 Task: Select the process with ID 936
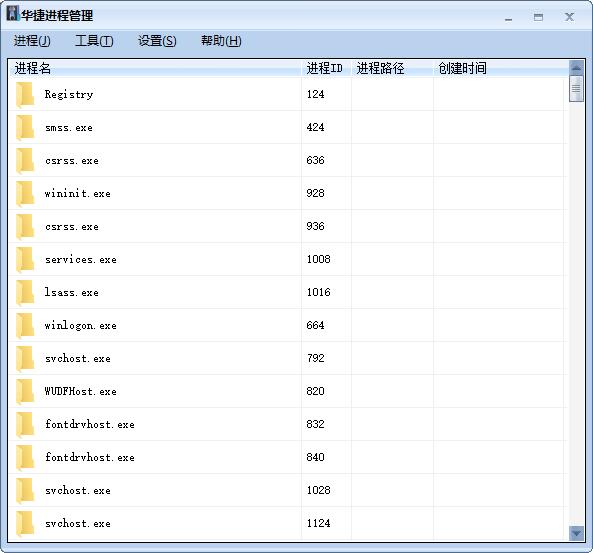(x=288, y=226)
